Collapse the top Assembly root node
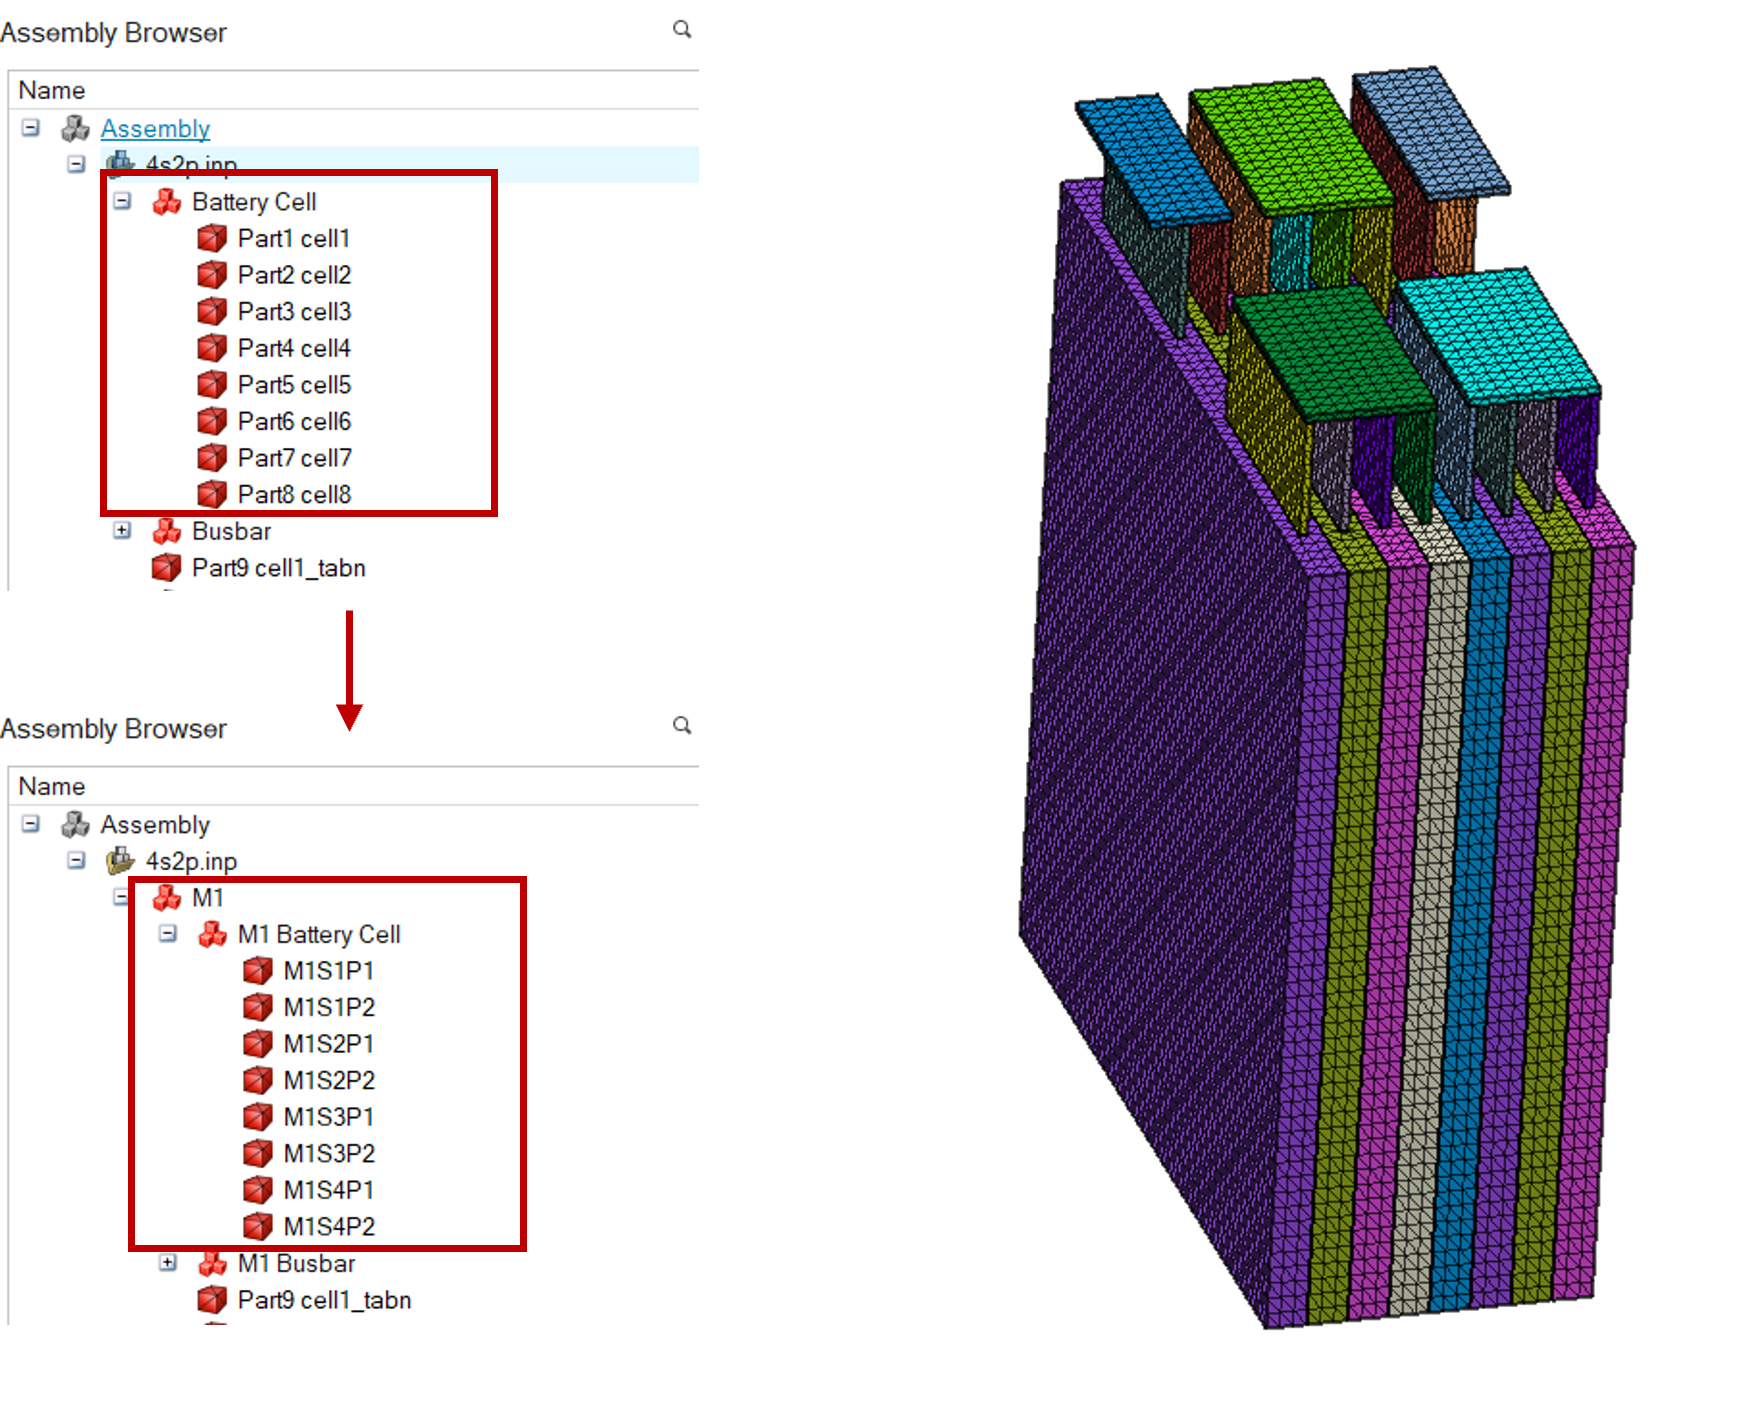1760x1401 pixels. [31, 128]
